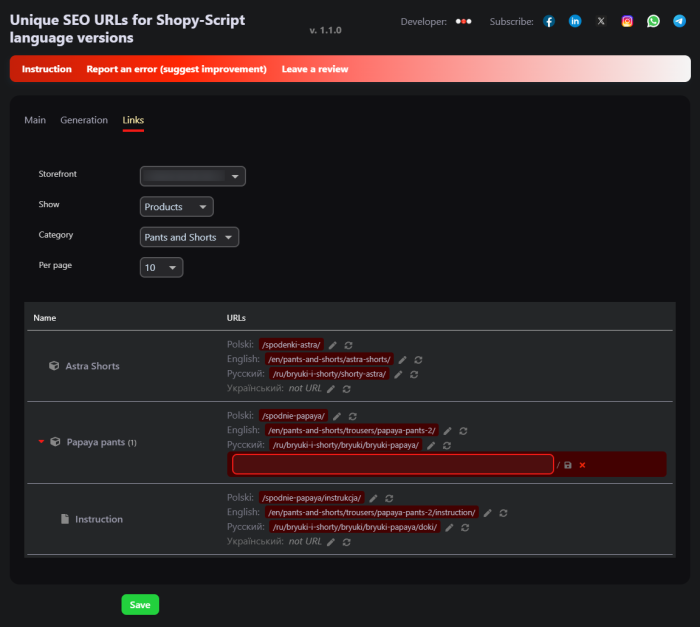700x627 pixels.
Task: Click the Astra Shorts product name
Action: (x=92, y=366)
